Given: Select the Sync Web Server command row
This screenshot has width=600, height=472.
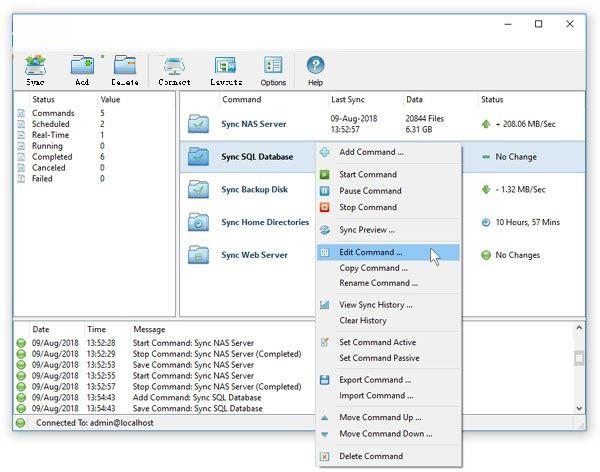Looking at the screenshot, I should 254,255.
